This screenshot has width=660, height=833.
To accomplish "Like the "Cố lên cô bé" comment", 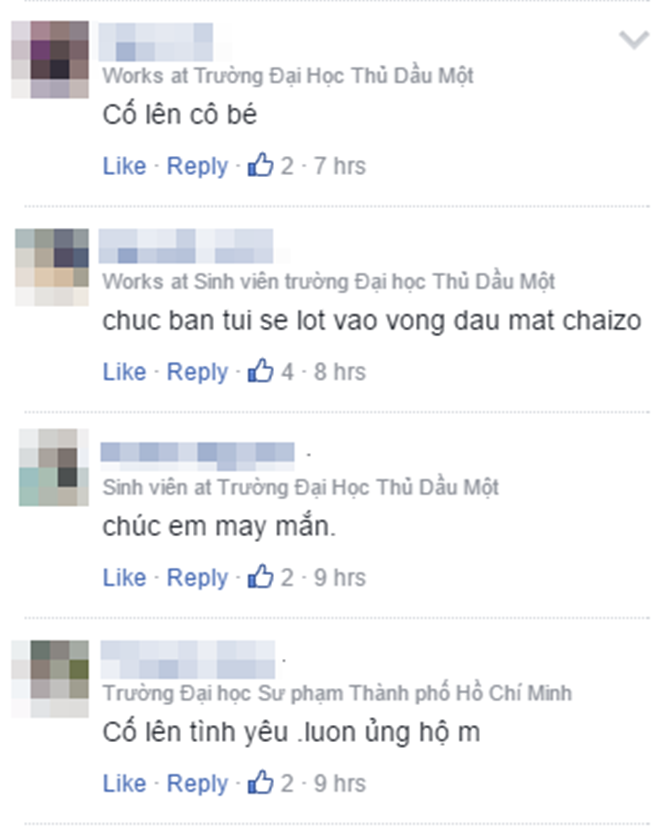I will tap(124, 166).
